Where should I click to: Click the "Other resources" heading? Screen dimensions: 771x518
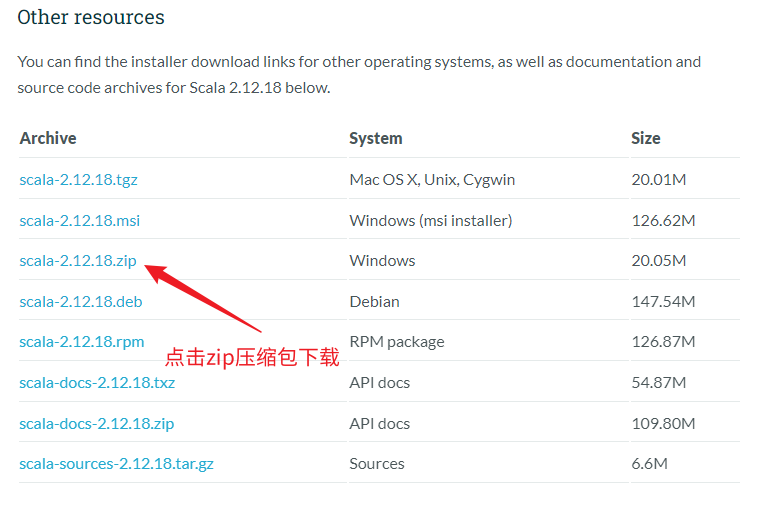click(x=91, y=17)
